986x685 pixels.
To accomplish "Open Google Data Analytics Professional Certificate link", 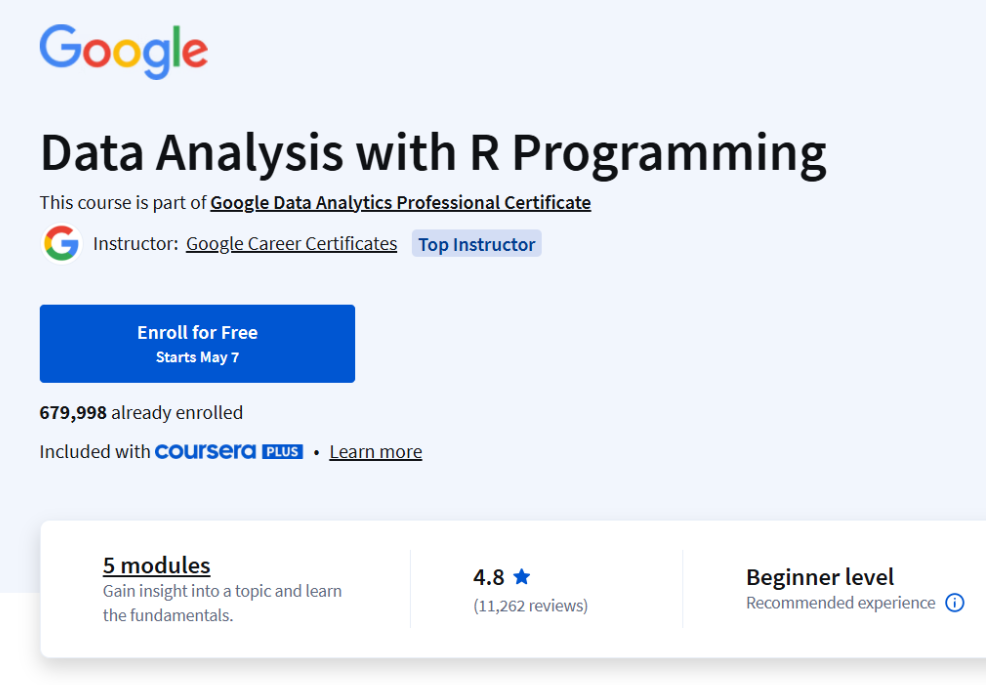I will click(x=400, y=202).
